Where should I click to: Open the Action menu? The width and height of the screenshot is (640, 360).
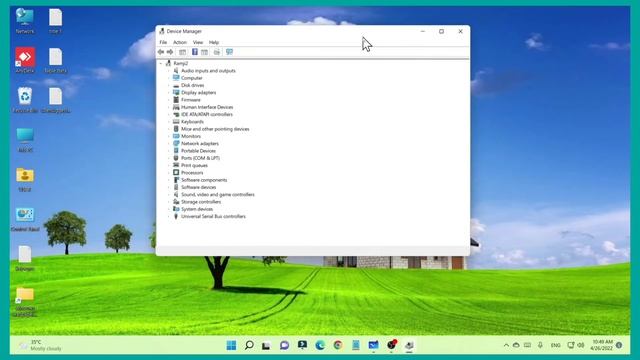[180, 42]
